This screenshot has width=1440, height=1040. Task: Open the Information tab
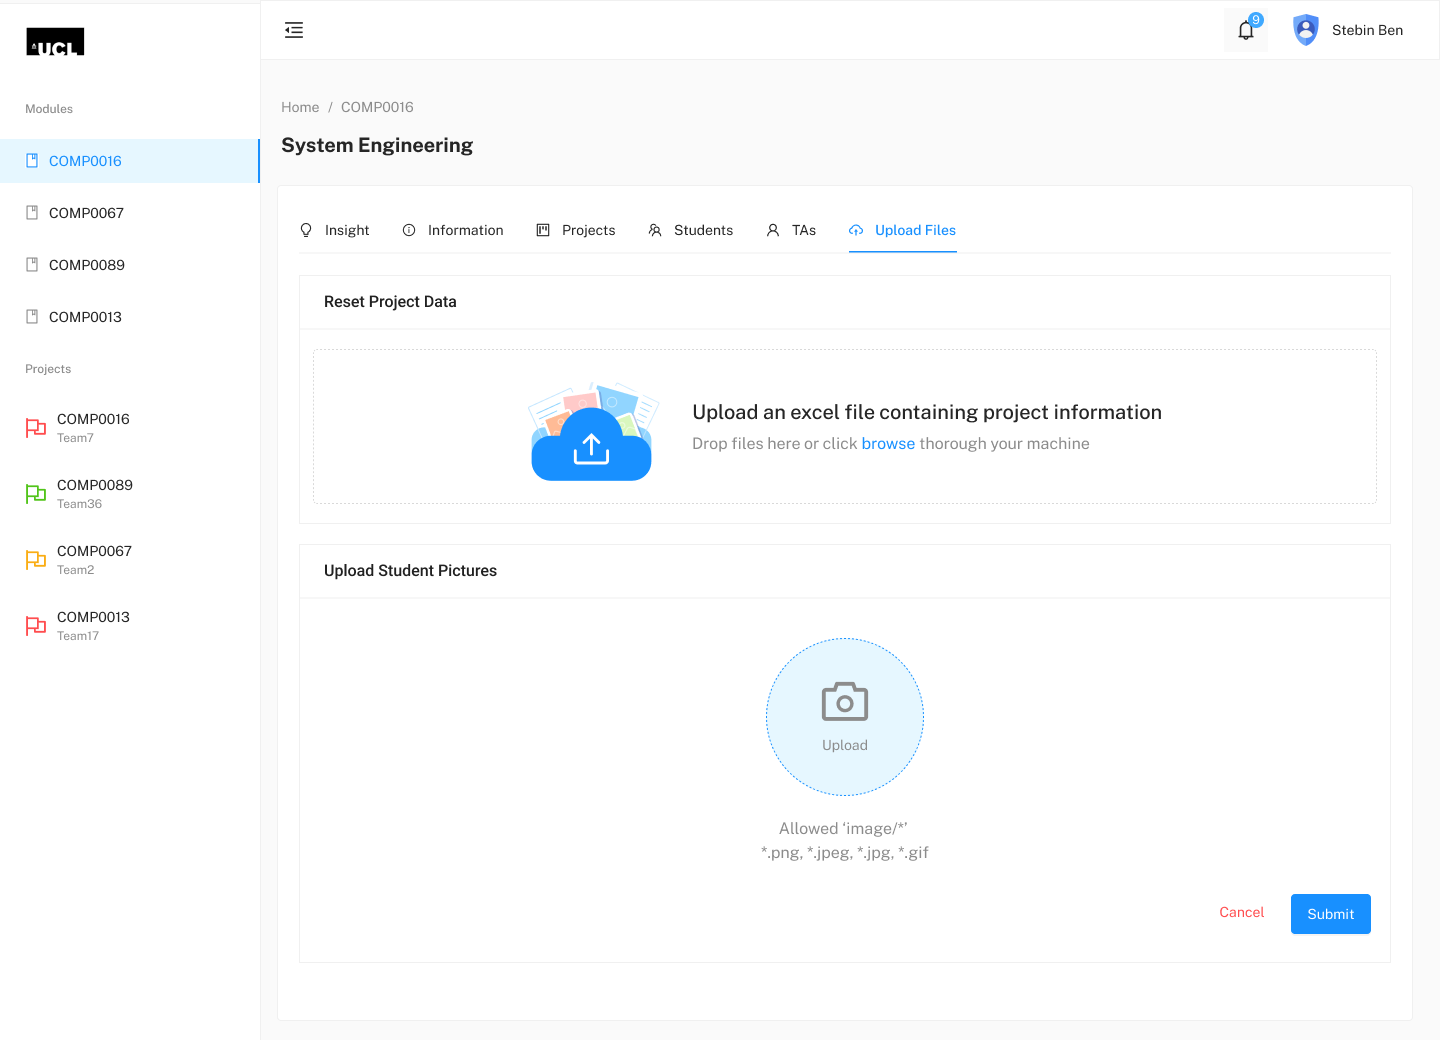[x=453, y=230]
